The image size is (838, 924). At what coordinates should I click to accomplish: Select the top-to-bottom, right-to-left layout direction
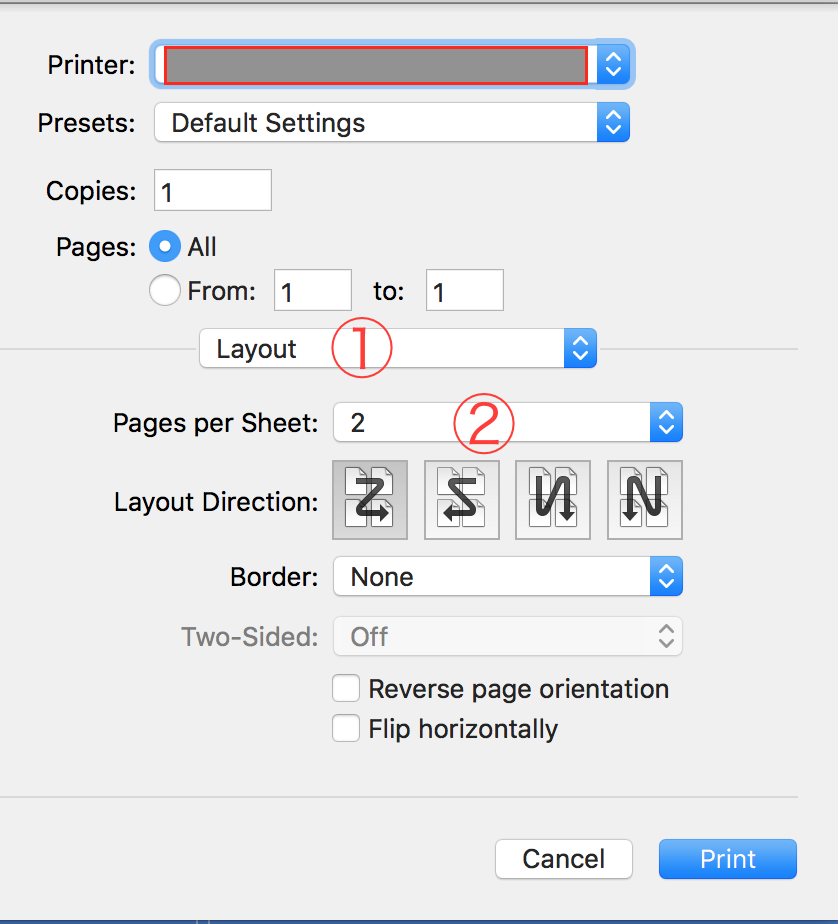553,500
